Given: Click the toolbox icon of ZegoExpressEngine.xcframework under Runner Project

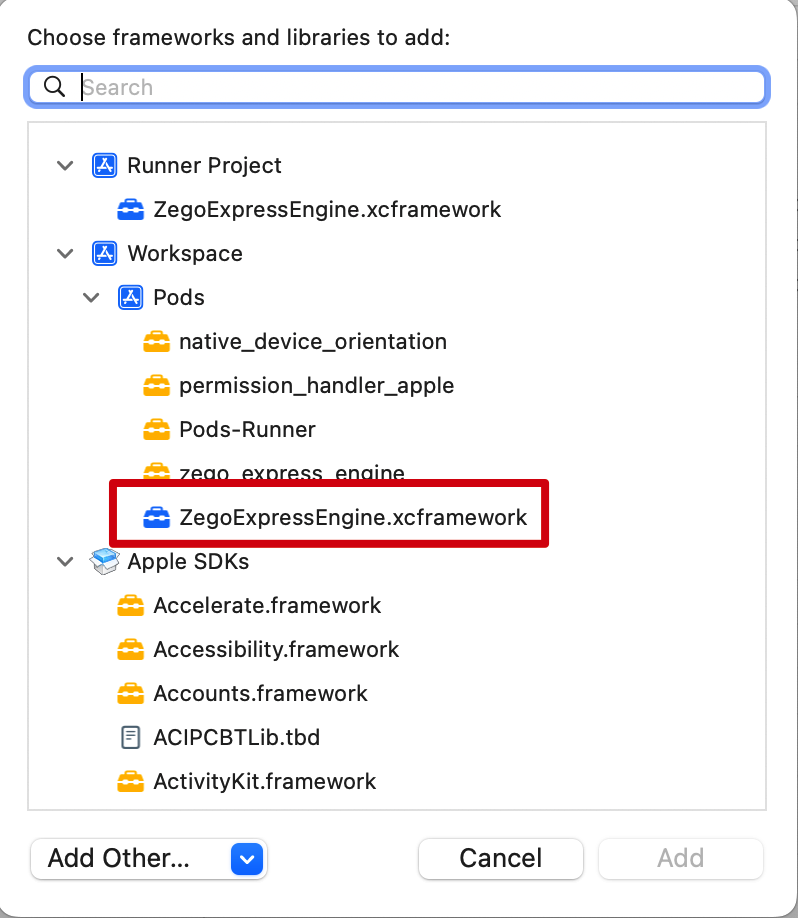Looking at the screenshot, I should (x=131, y=210).
